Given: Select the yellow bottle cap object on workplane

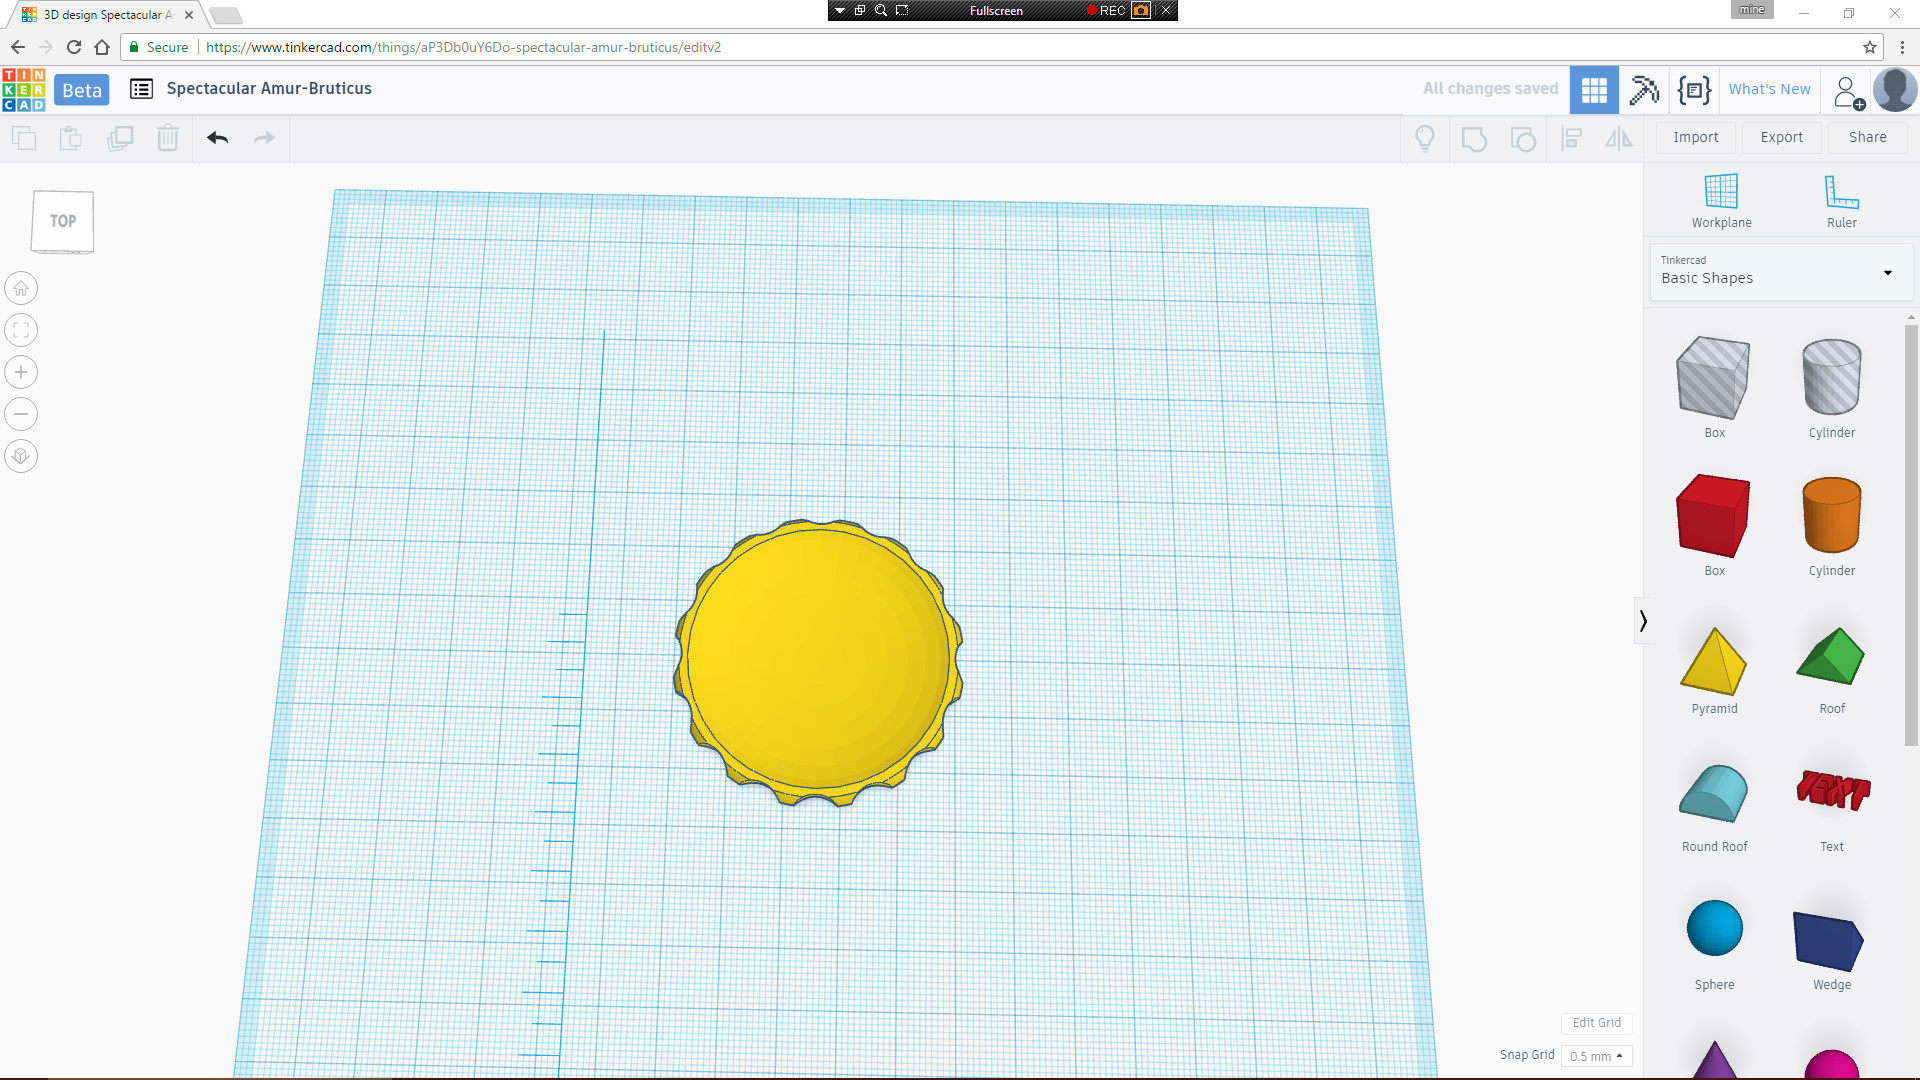Looking at the screenshot, I should 818,662.
